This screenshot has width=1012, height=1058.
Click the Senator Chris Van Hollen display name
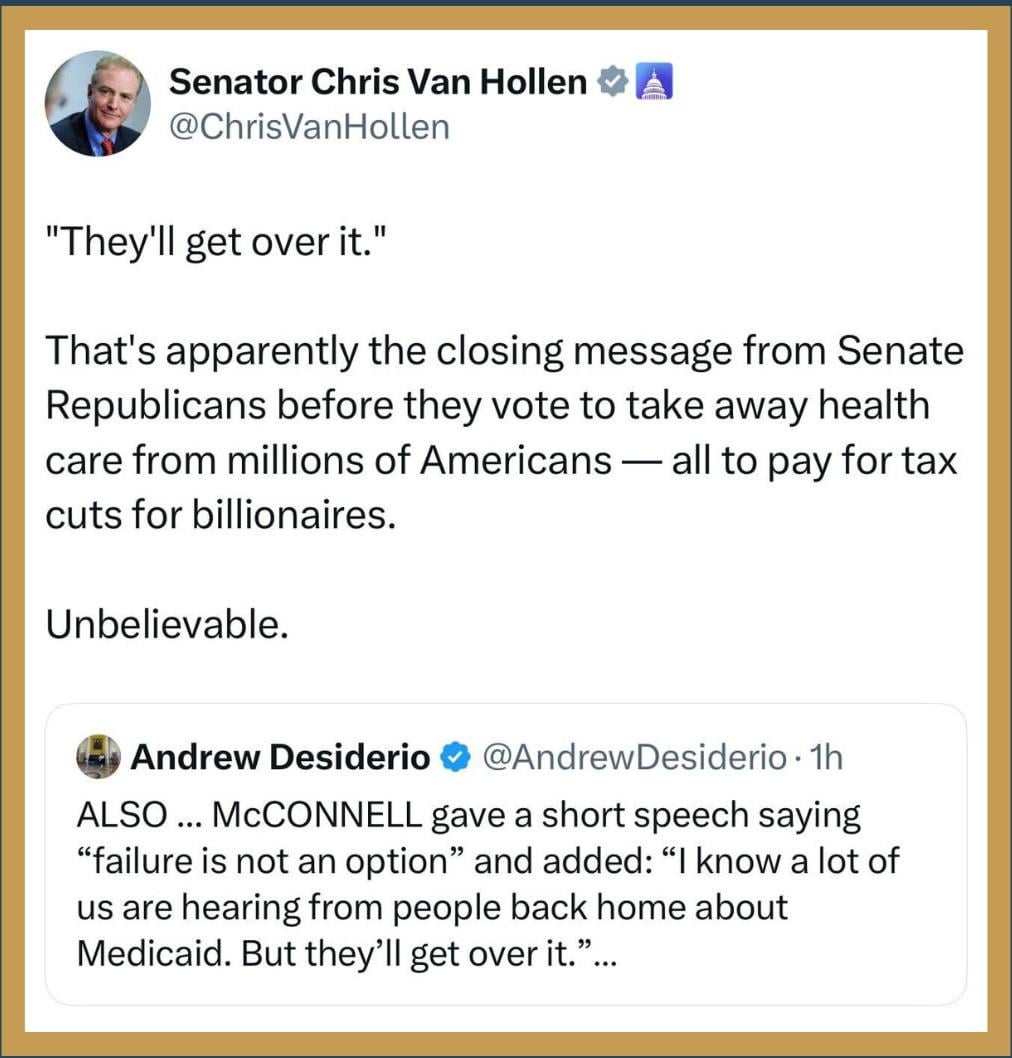pos(378,84)
